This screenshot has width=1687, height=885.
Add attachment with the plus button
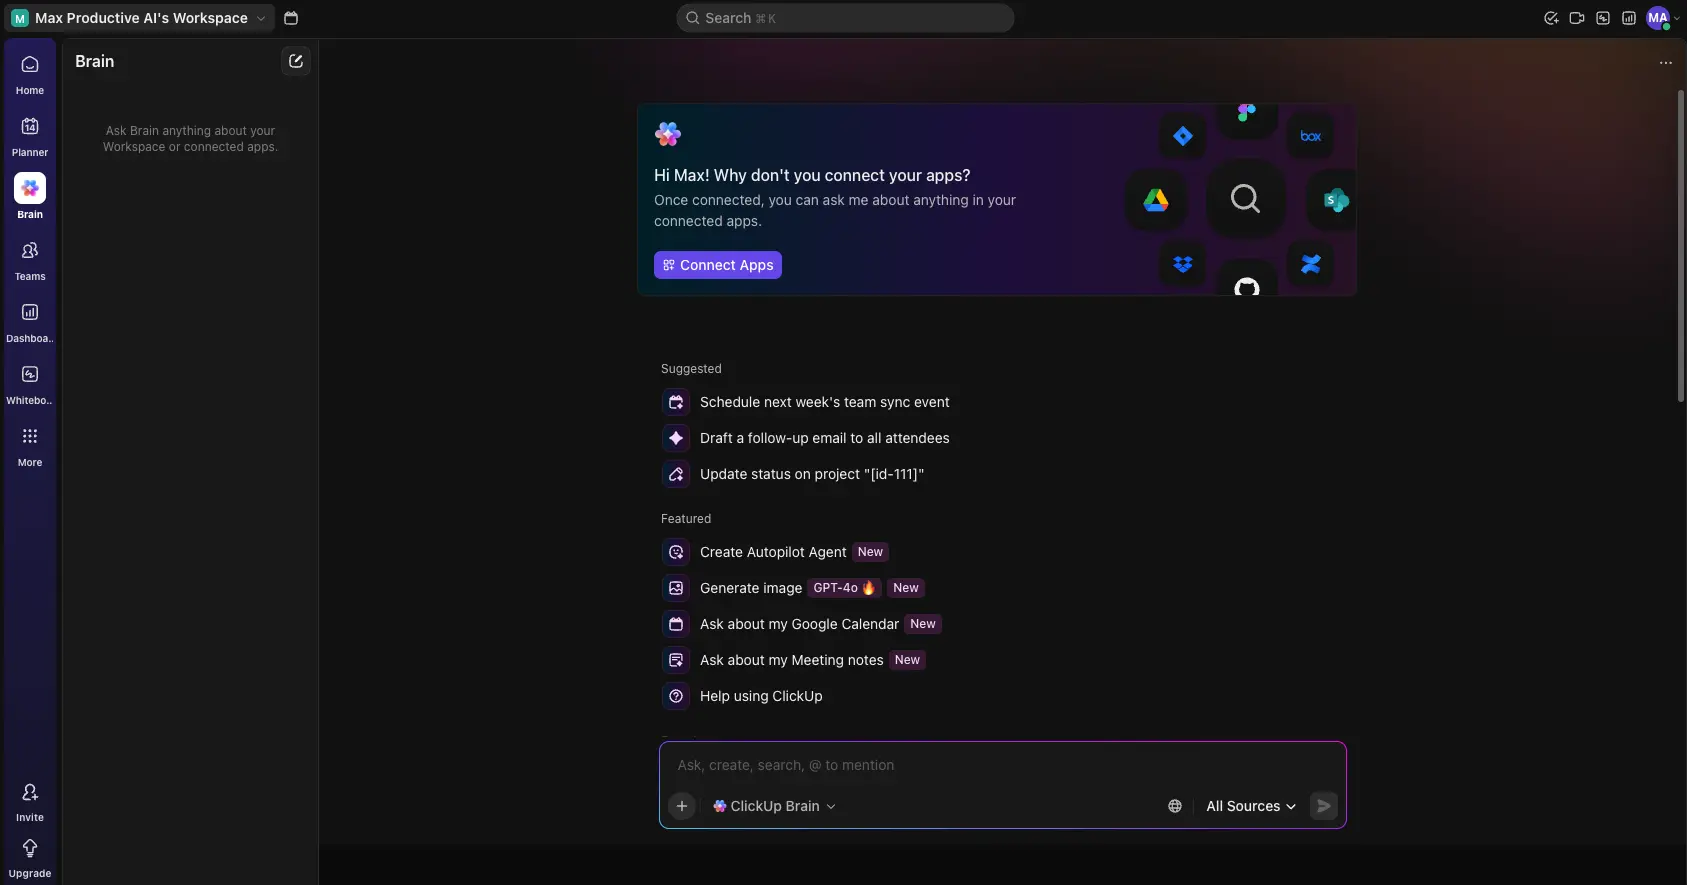682,806
